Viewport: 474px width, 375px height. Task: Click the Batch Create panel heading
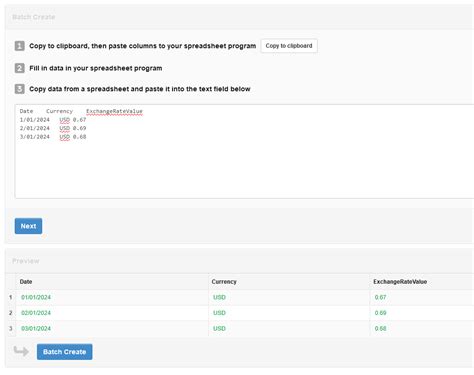(34, 17)
